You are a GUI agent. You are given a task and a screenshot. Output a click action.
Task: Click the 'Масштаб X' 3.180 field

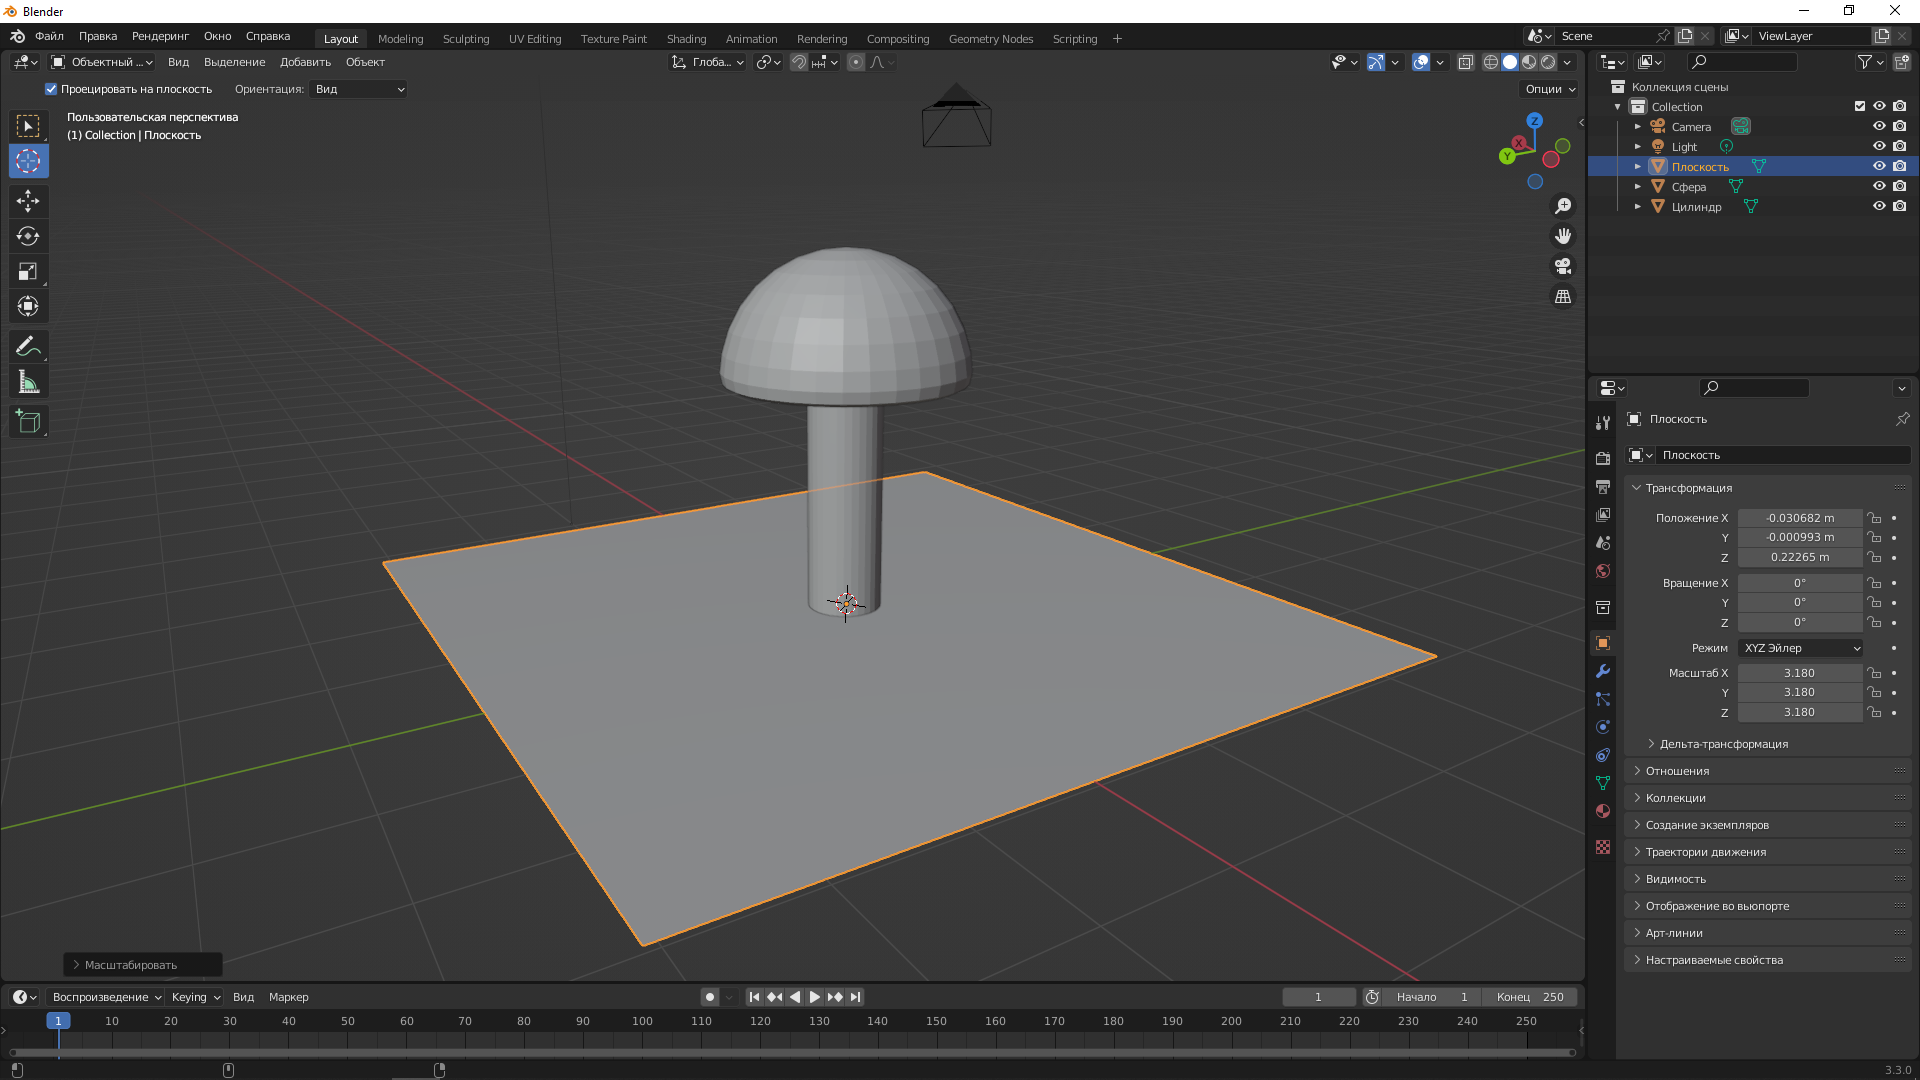[1800, 673]
